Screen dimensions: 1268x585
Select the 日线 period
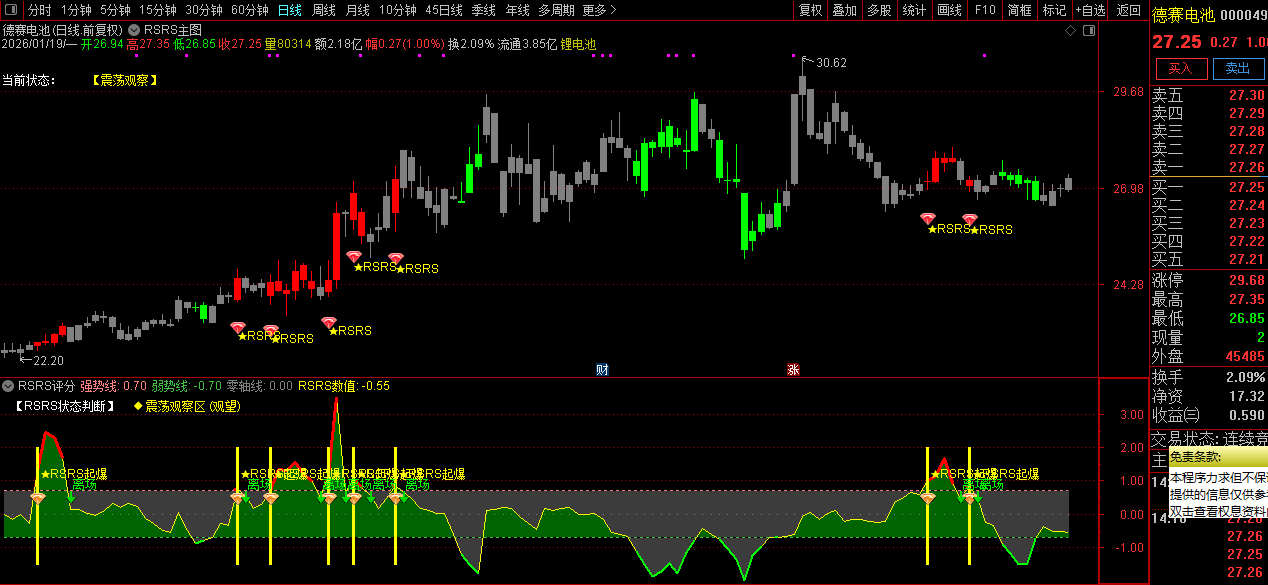point(289,10)
